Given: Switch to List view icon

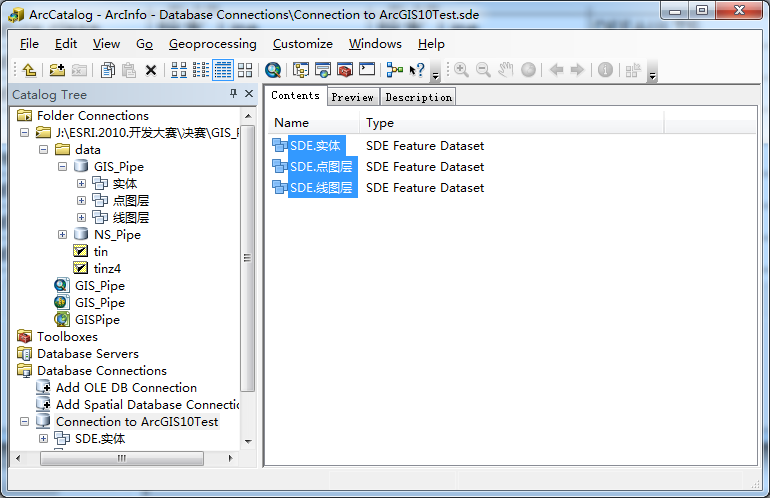Looking at the screenshot, I should [200, 70].
